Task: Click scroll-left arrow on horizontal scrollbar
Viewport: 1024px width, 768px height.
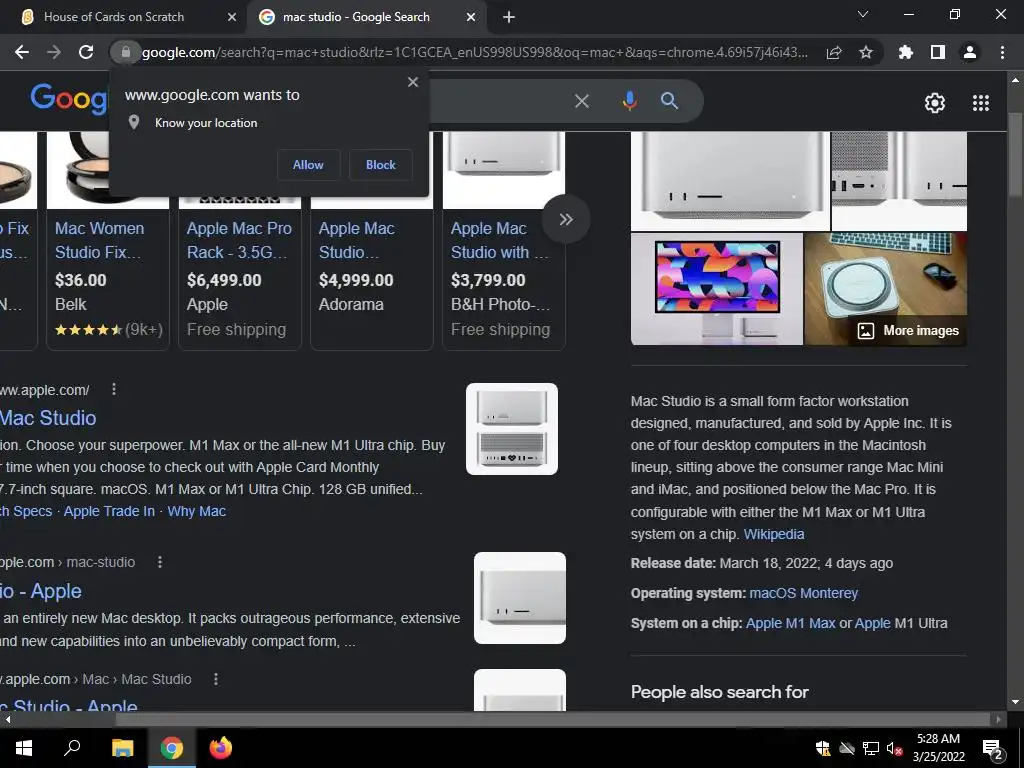Action: (x=8, y=720)
